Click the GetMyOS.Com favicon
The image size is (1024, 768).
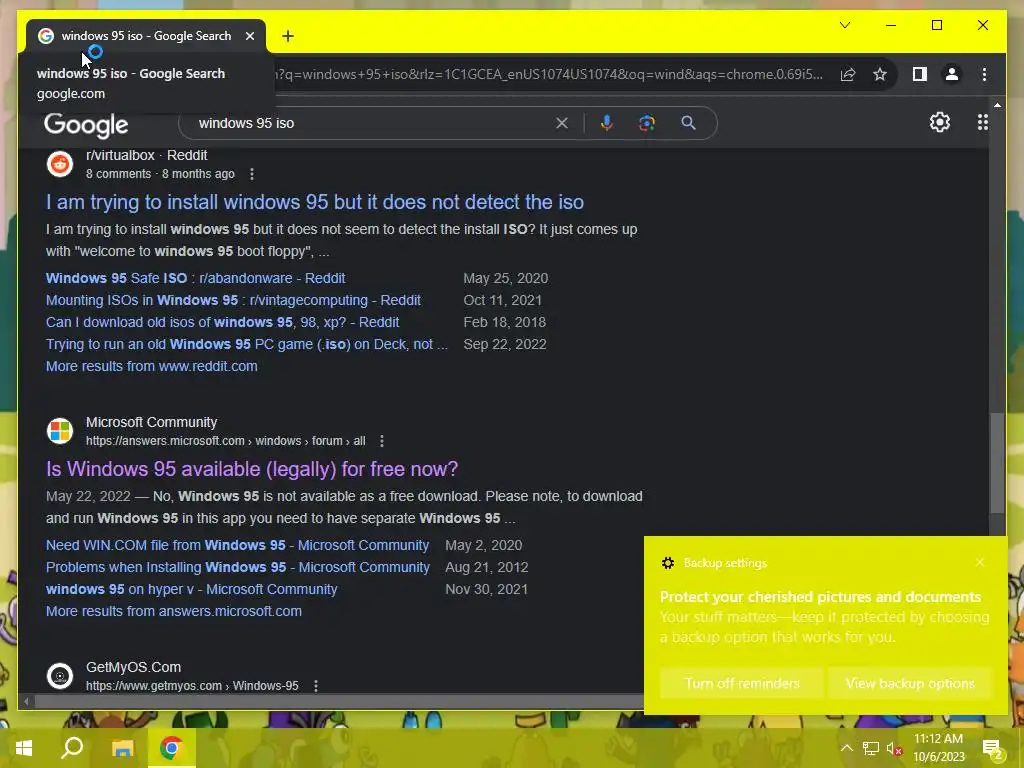click(60, 676)
